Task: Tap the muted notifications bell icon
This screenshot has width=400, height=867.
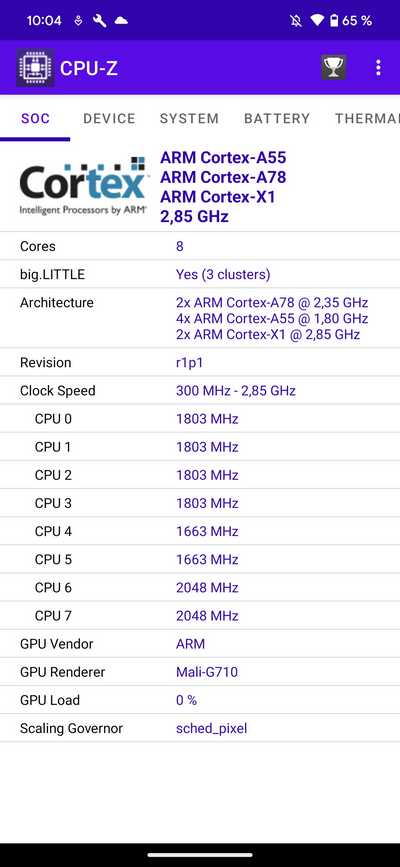Action: (x=296, y=21)
